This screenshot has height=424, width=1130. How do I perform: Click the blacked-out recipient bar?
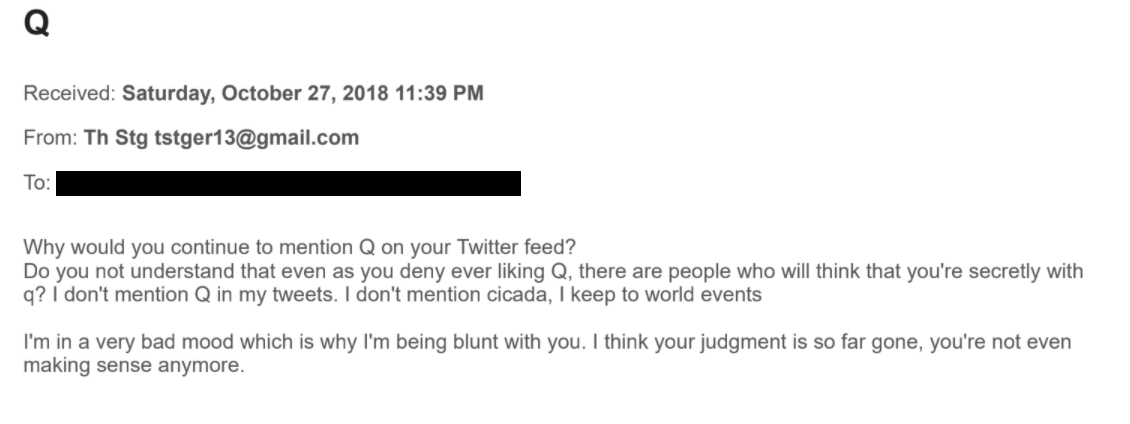pos(288,183)
